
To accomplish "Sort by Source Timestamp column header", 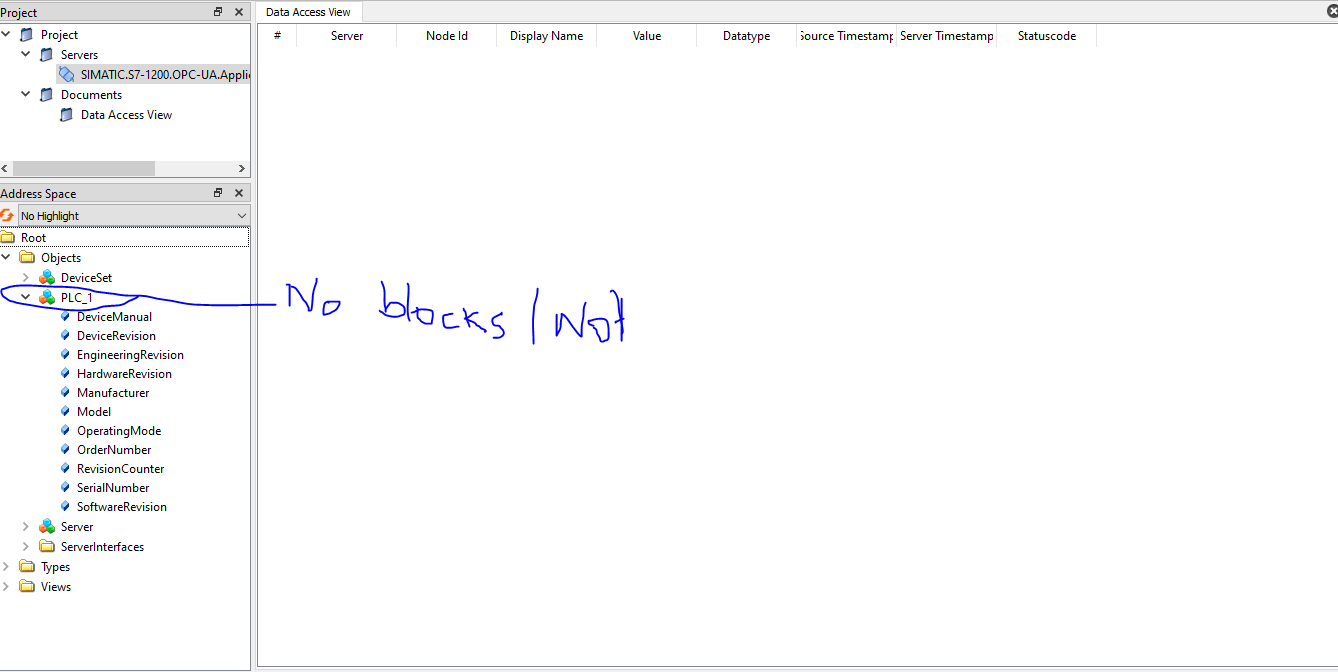I will 847,36.
